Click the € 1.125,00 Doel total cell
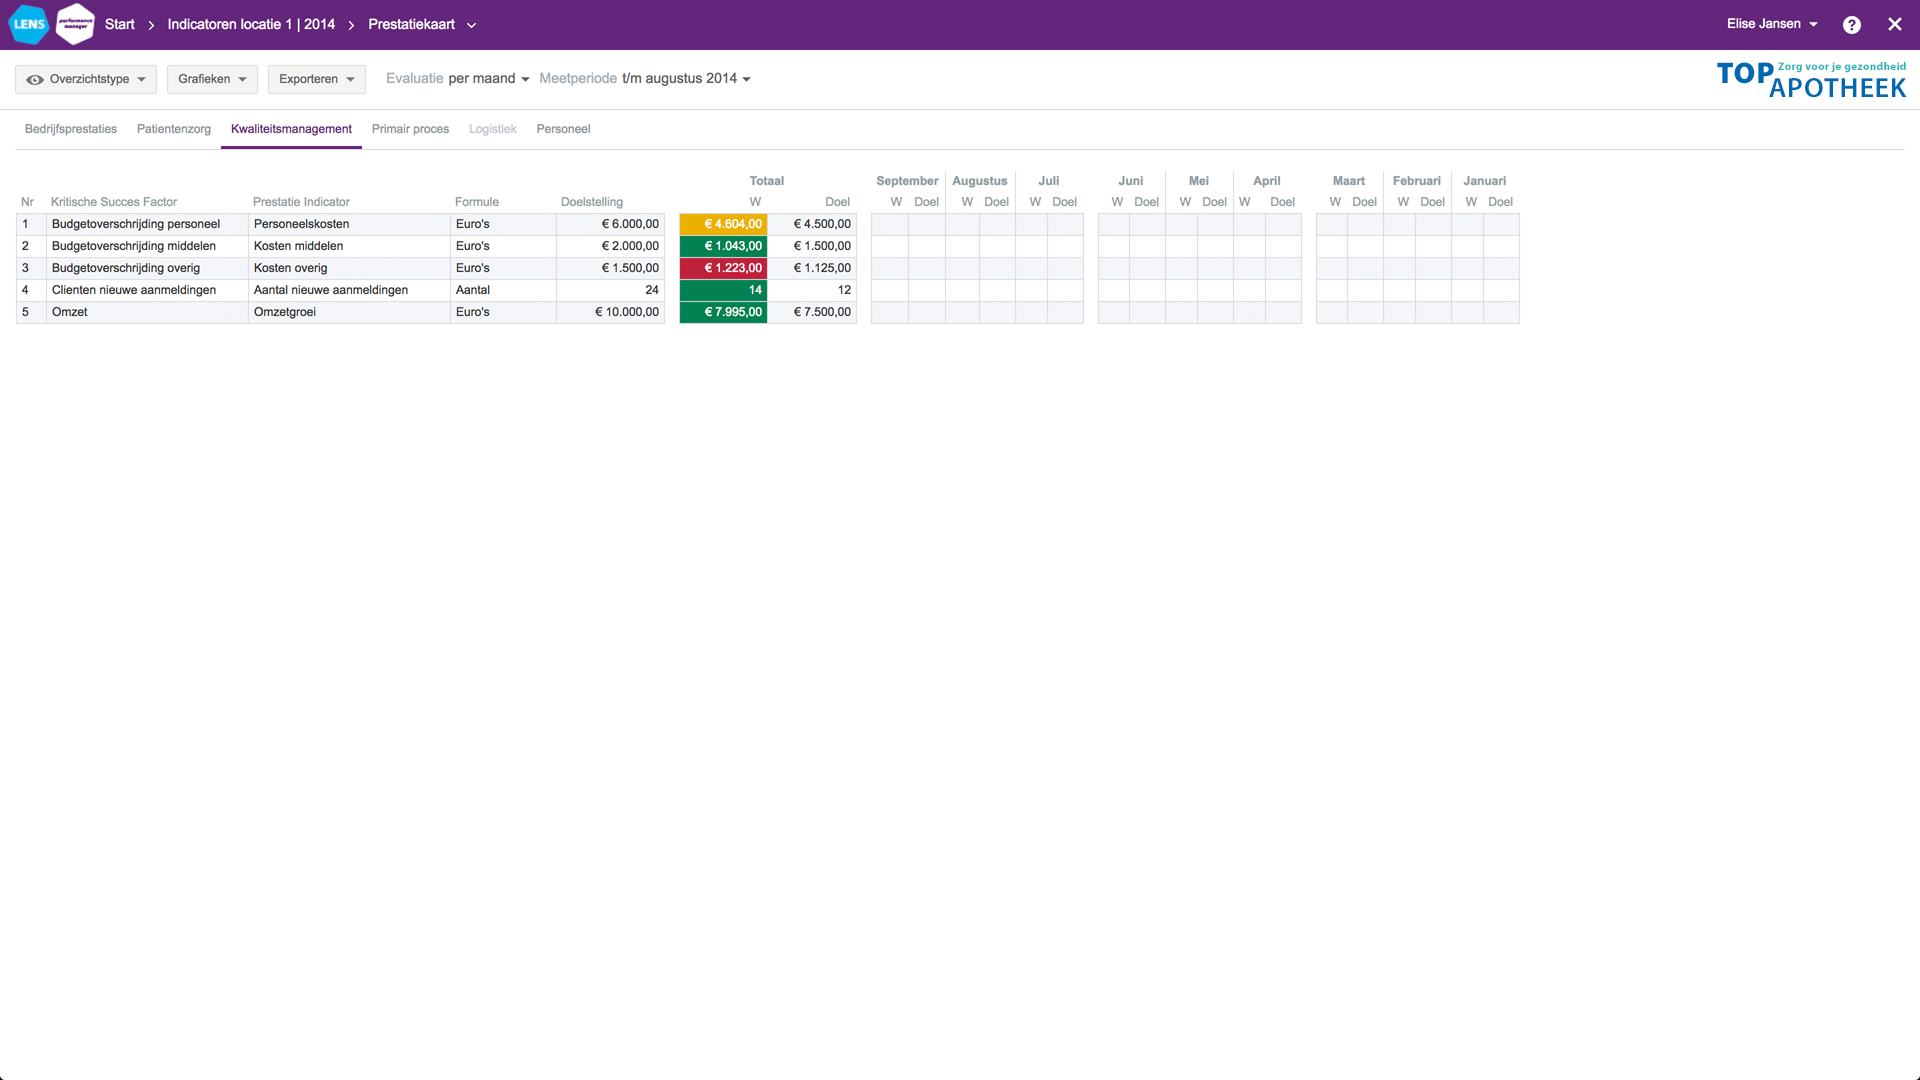The height and width of the screenshot is (1080, 1920). pos(812,268)
